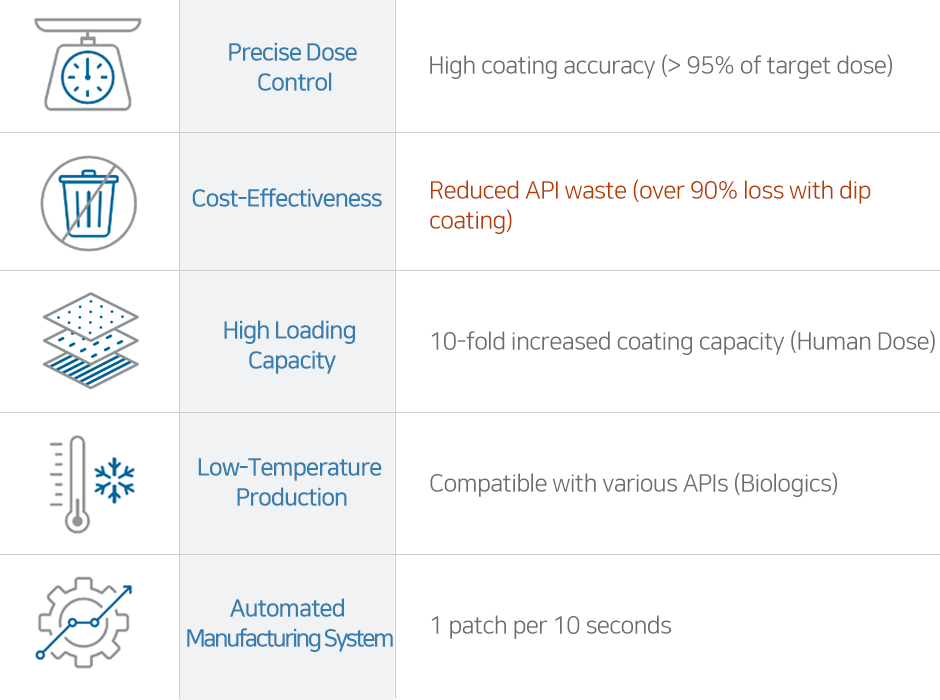This screenshot has width=940, height=700.
Task: Click the red "Reduced API waste" phrase
Action: pos(527,190)
